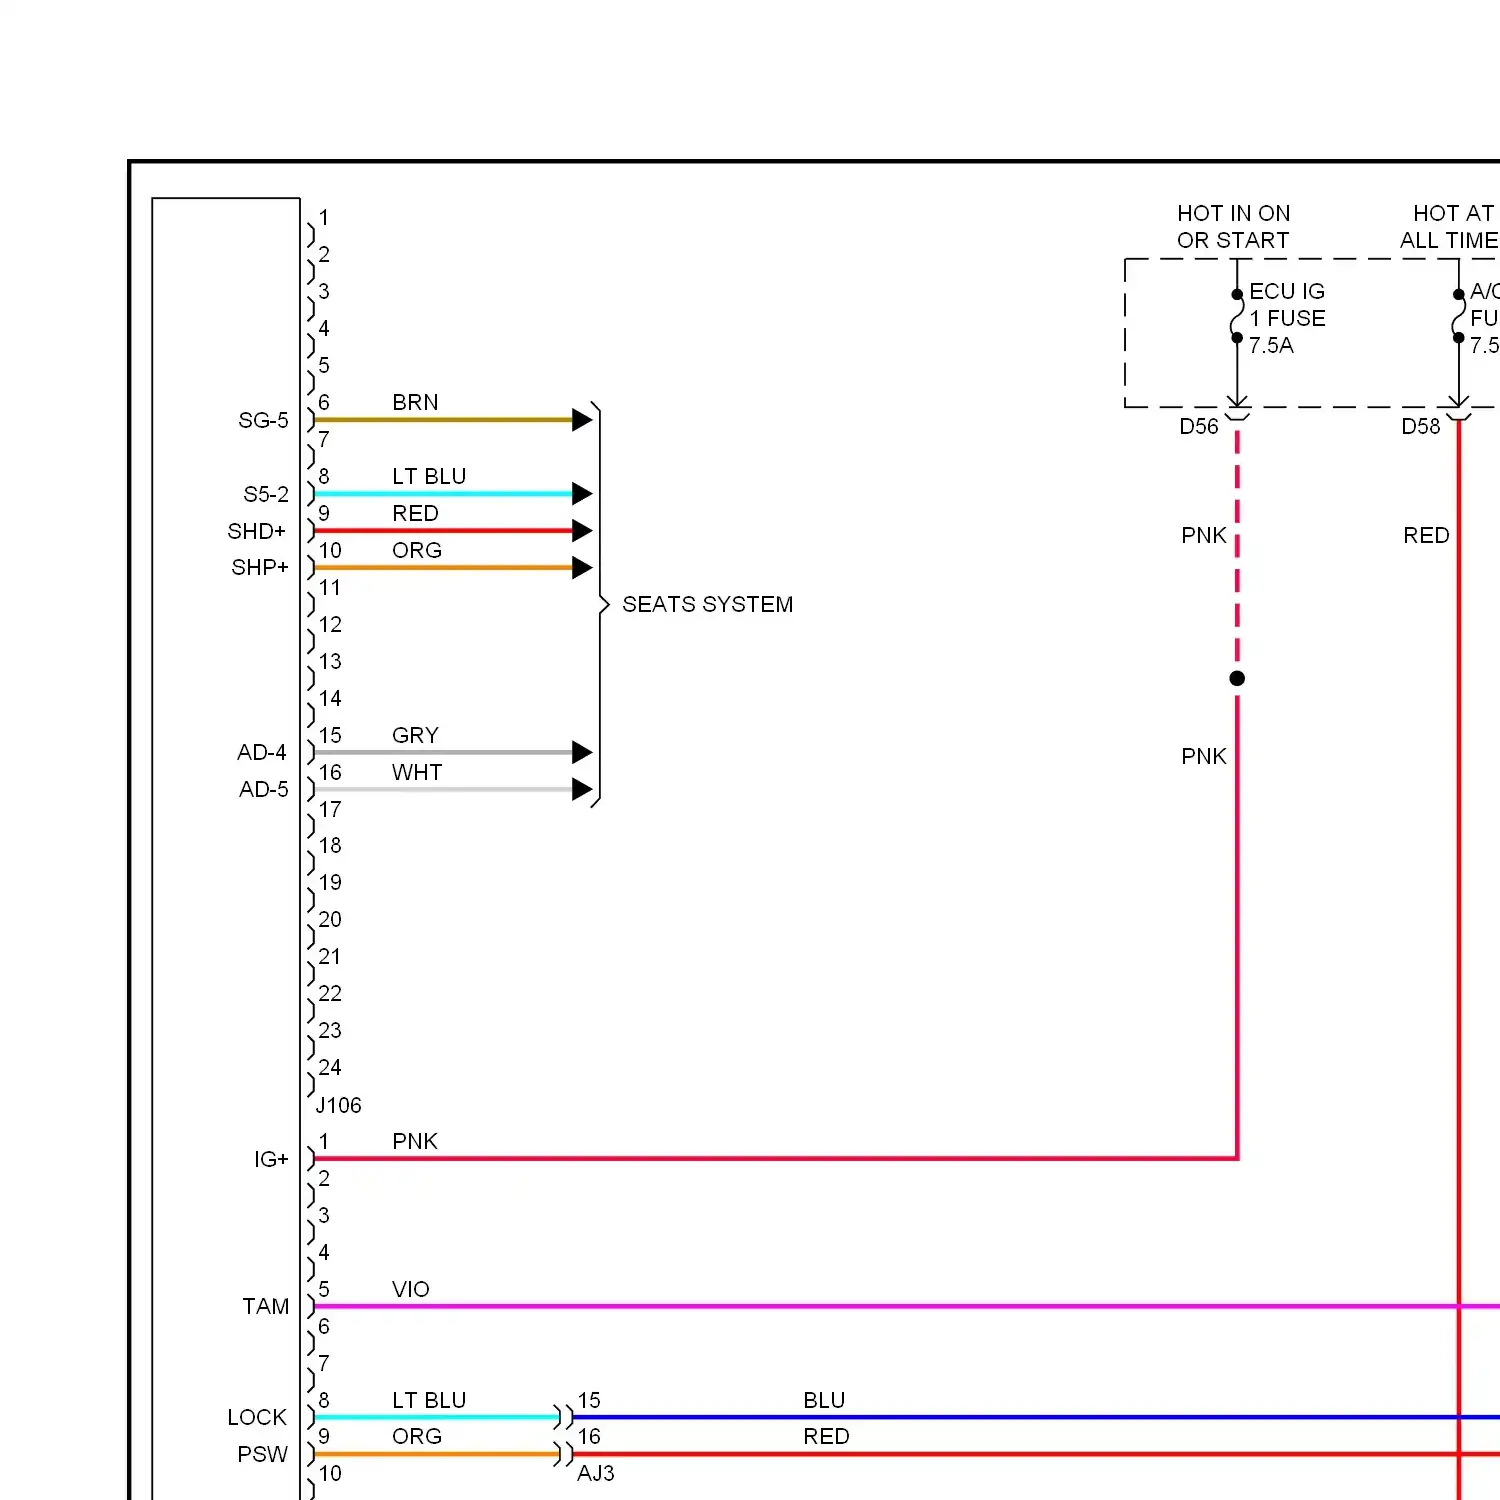The image size is (1500, 1500).
Task: Select the PNK wire label at IG+
Action: [x=415, y=1141]
